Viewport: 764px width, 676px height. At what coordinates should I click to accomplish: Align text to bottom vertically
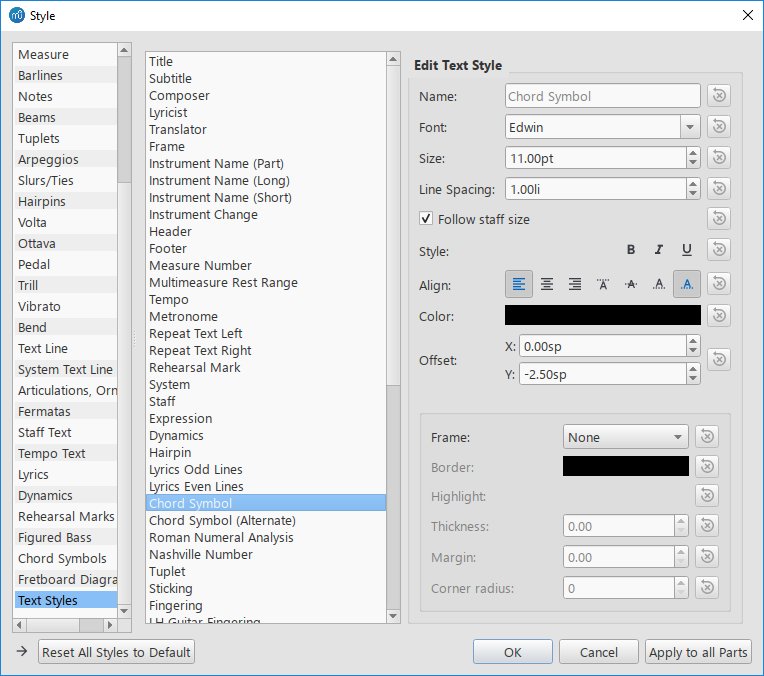tap(659, 284)
